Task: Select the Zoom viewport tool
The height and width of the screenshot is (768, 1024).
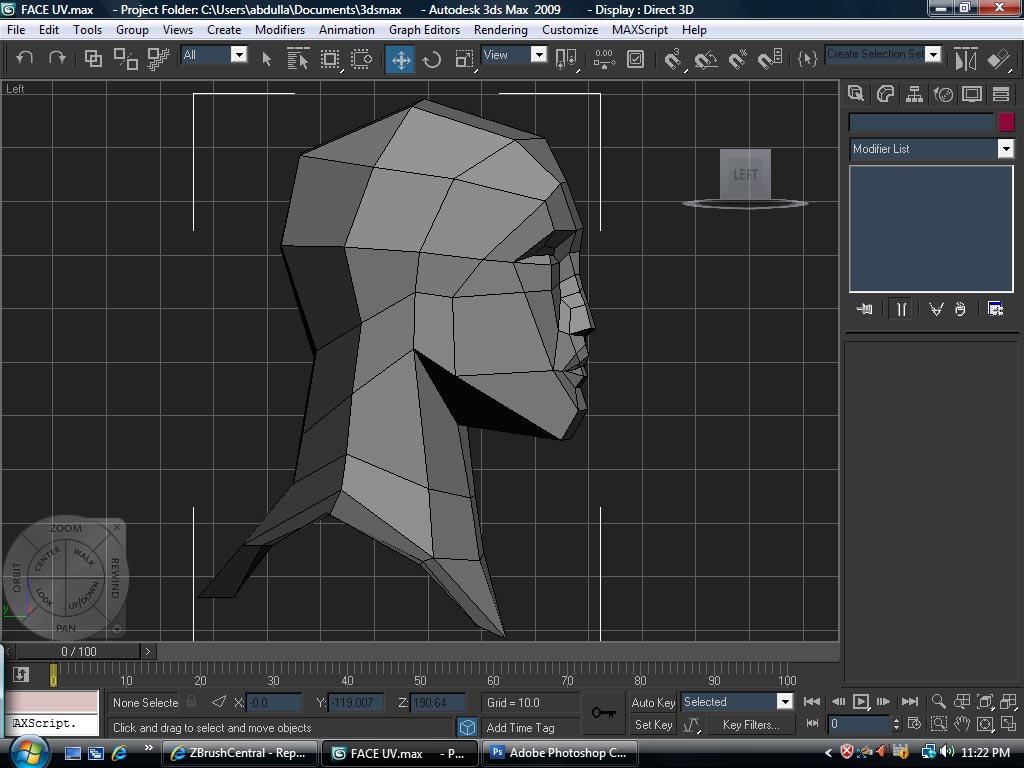Action: [x=938, y=701]
